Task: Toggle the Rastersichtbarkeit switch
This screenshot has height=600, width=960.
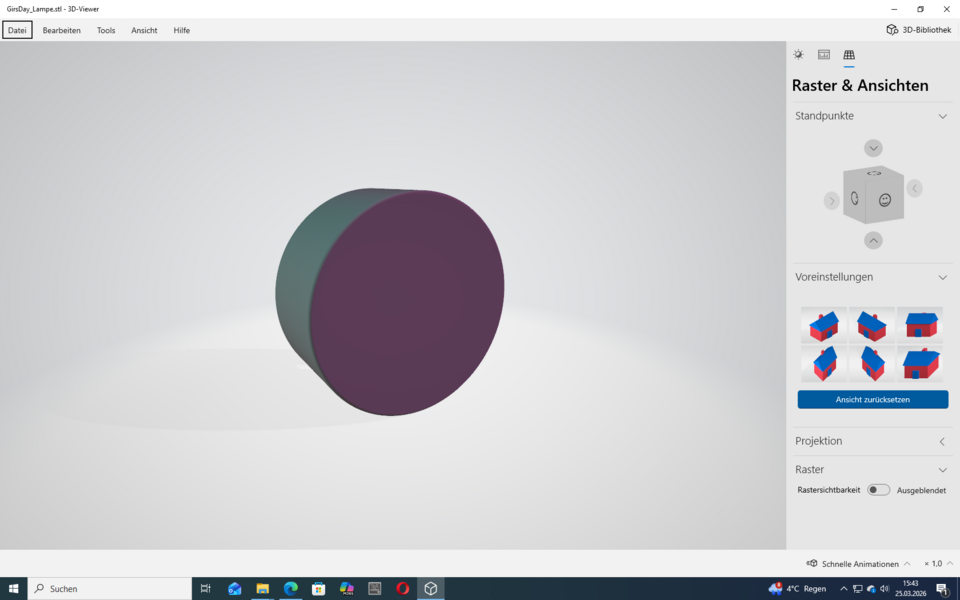Action: point(878,490)
